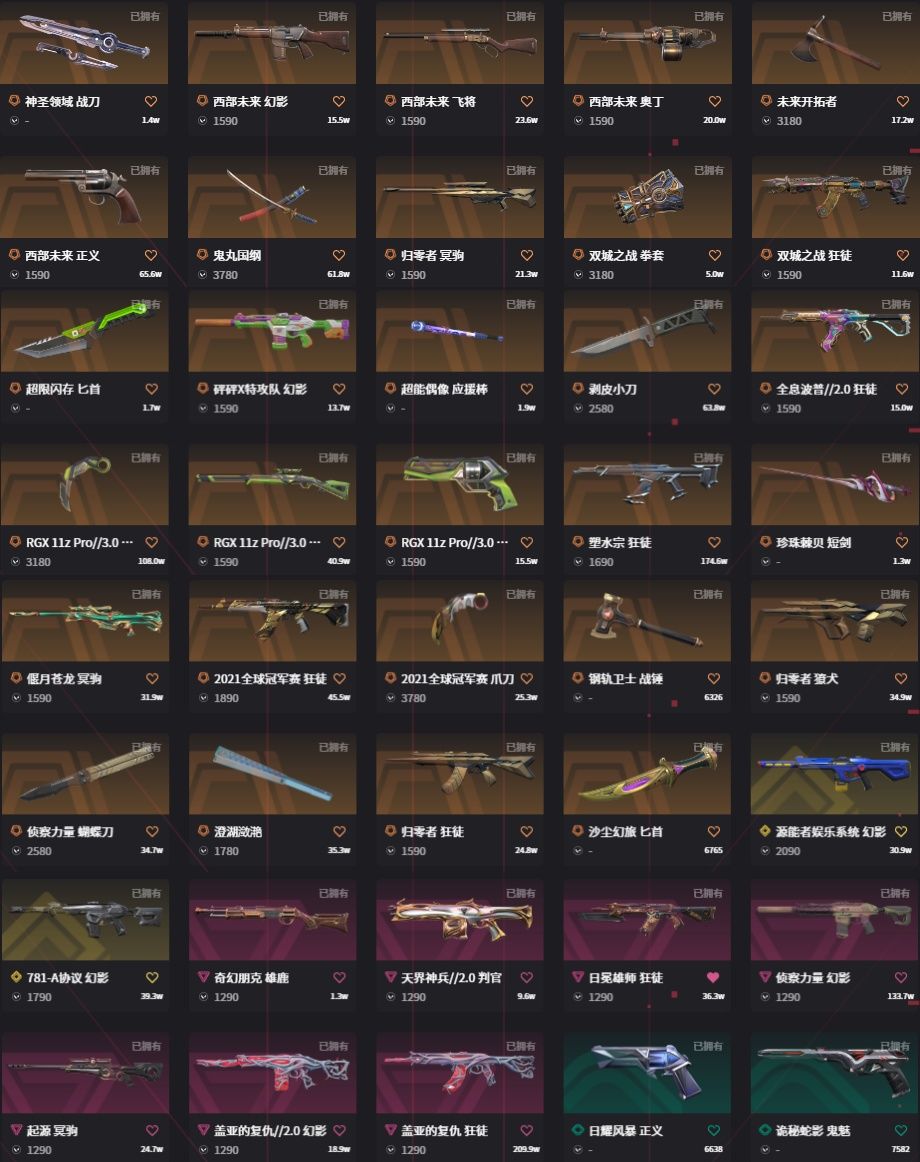Screen dimensions: 920x1162
Task: Click the price icon beside 未来开拓者's 3180
Action: click(766, 120)
